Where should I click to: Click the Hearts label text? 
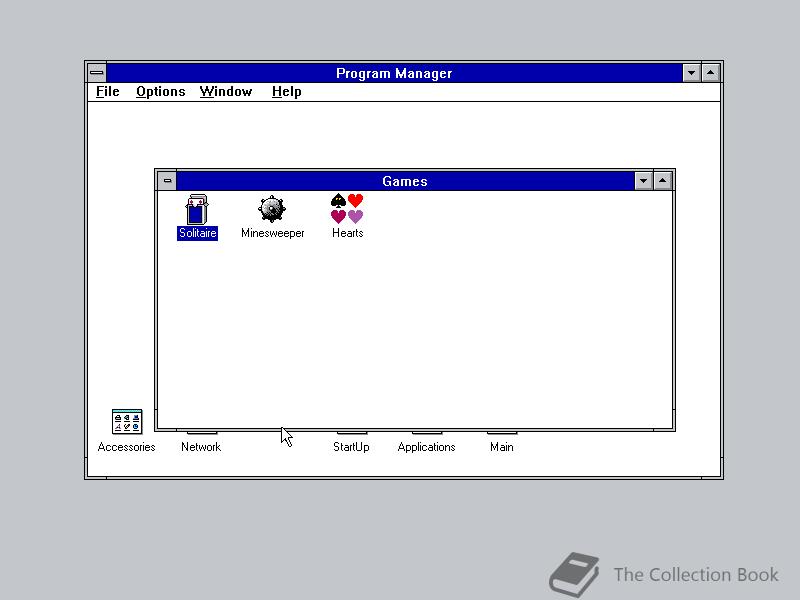click(x=347, y=233)
